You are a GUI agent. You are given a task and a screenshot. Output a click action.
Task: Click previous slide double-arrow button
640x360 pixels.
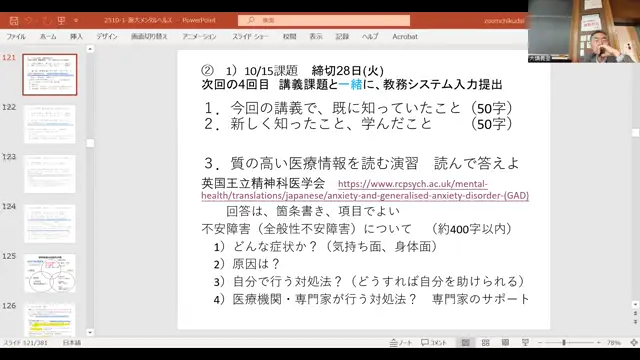tap(635, 313)
